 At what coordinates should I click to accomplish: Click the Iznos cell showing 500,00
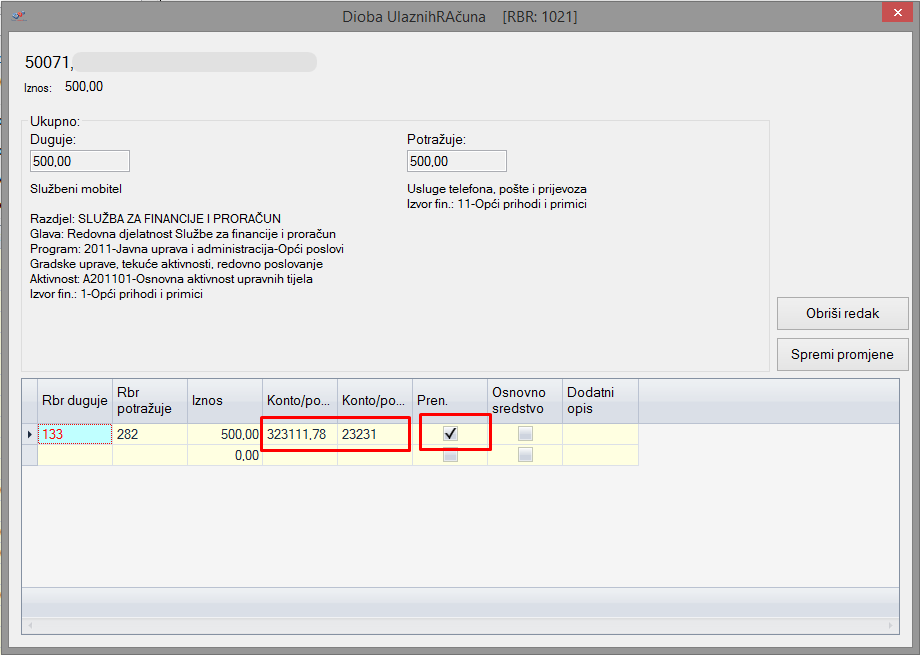click(x=225, y=434)
